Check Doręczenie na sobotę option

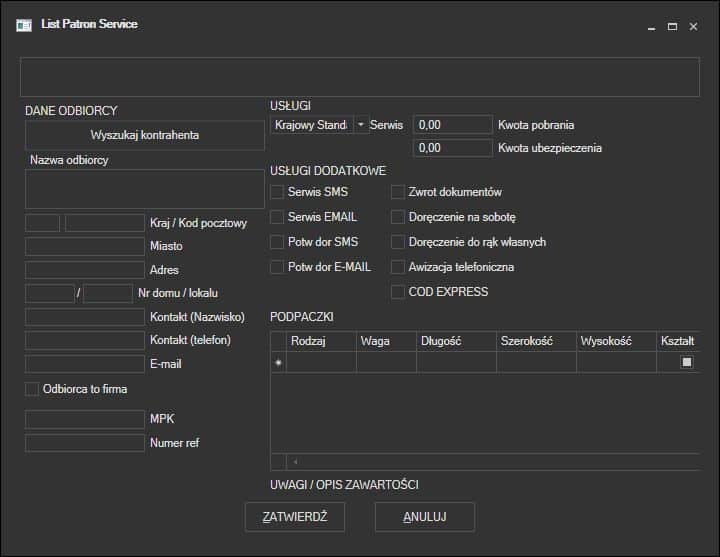click(398, 217)
